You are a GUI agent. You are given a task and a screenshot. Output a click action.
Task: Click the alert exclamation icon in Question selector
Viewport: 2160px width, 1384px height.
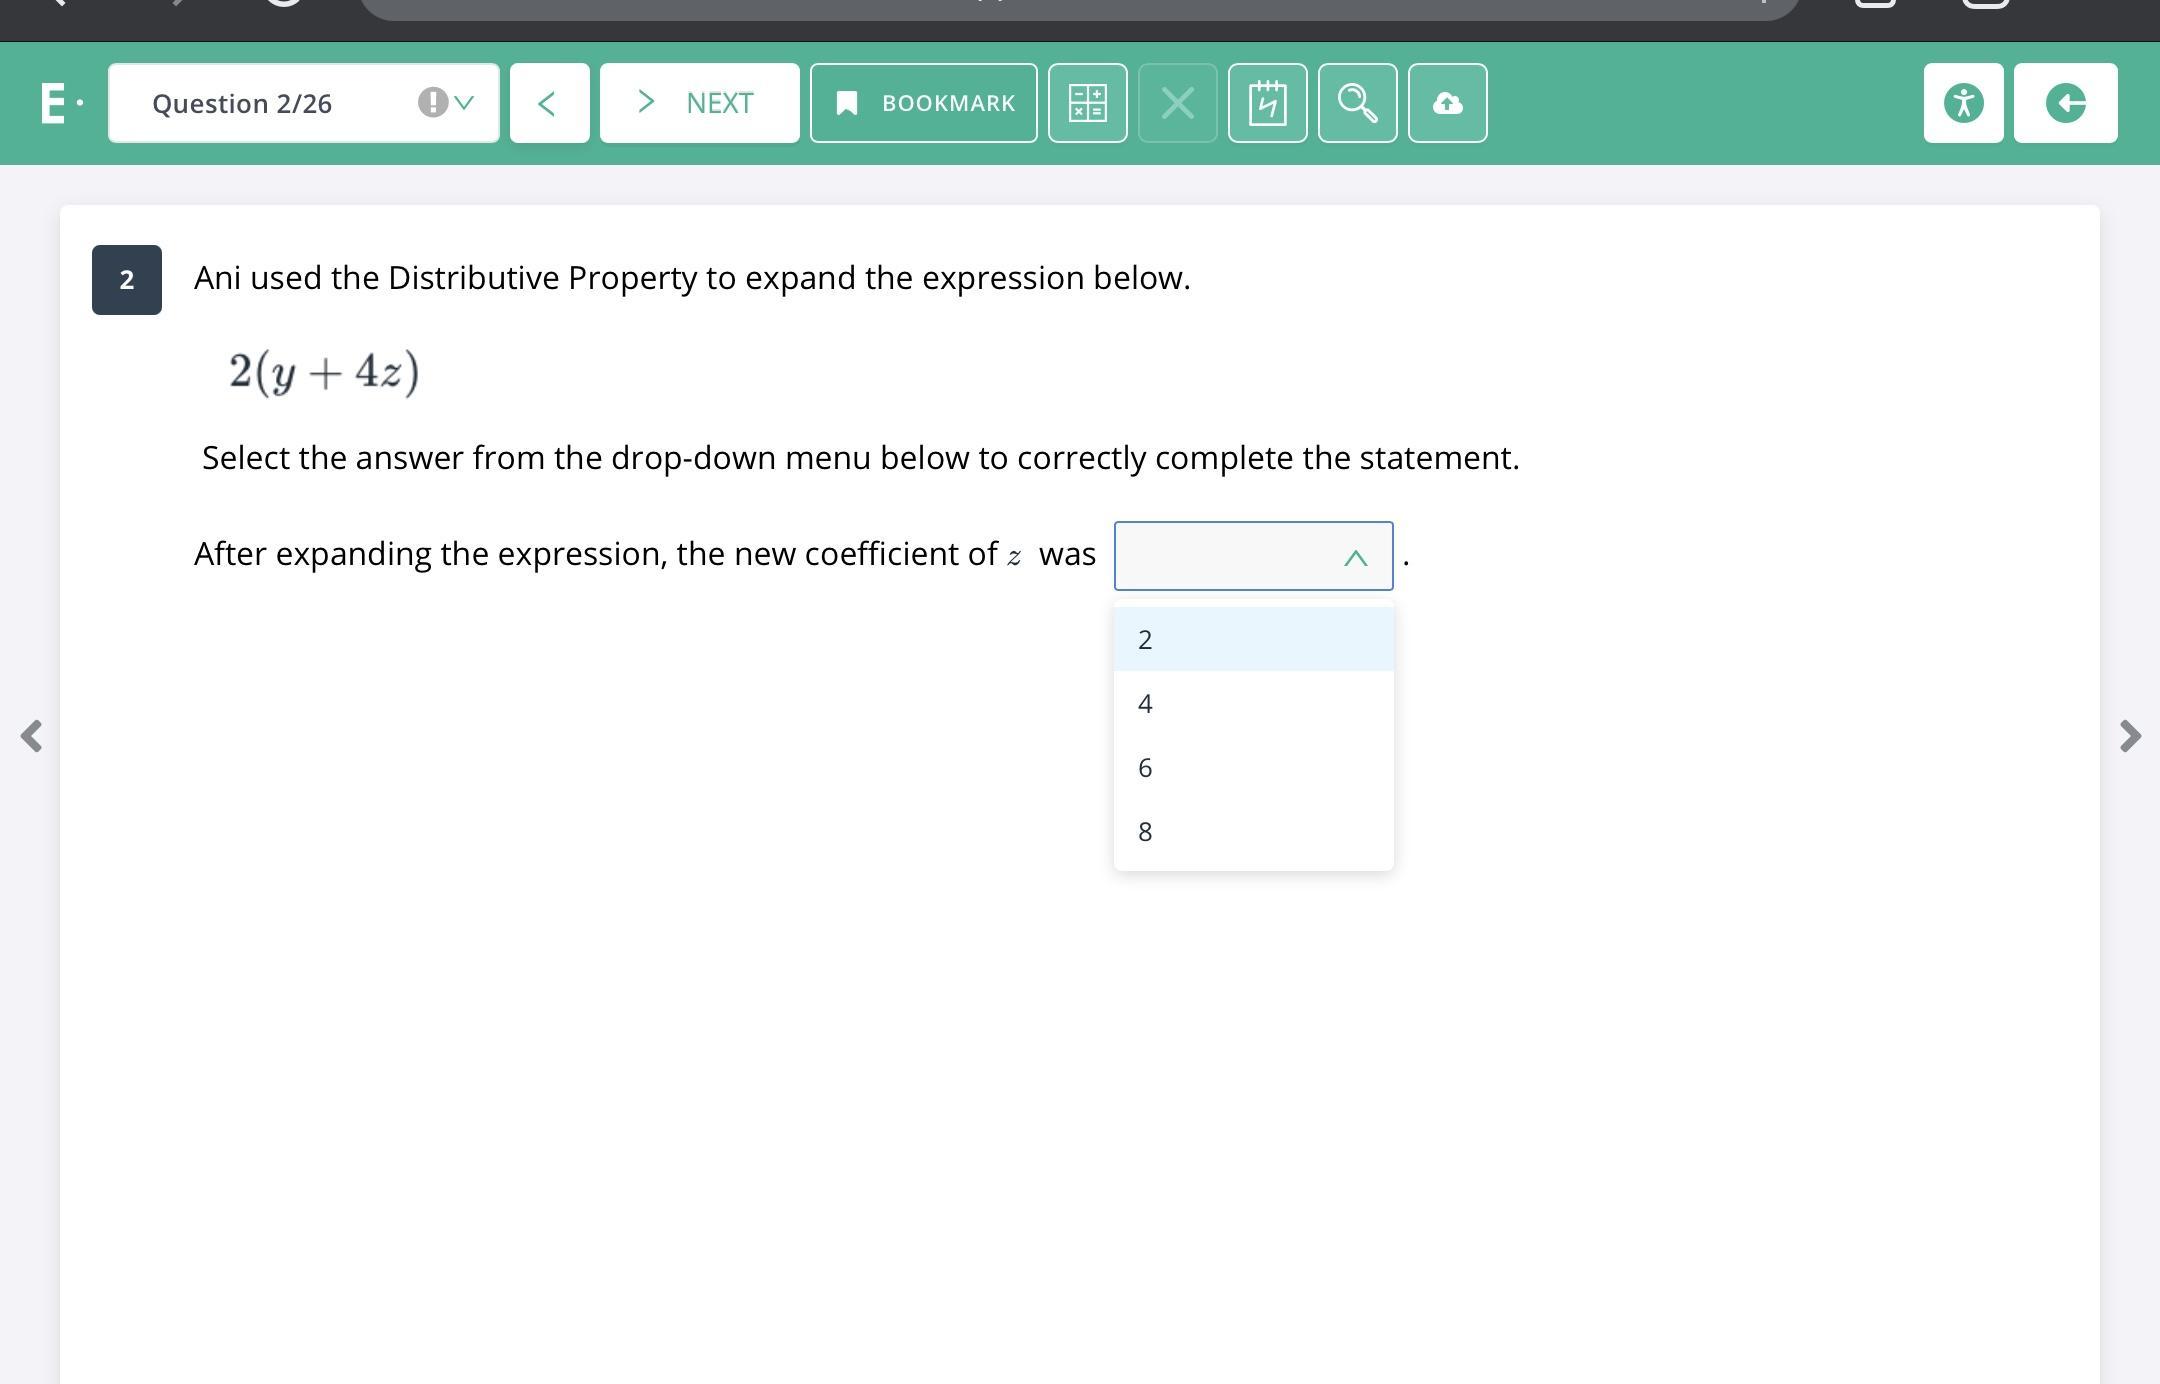point(432,103)
